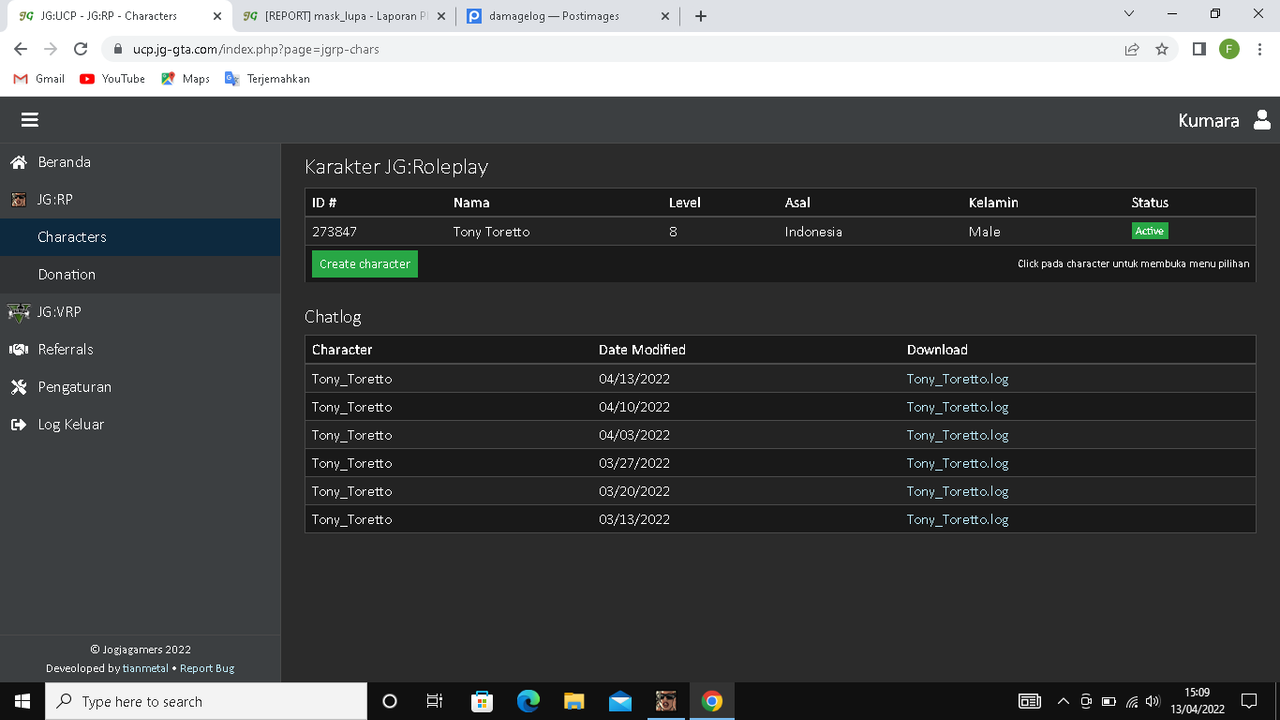Screen dimensions: 1280x720
Task: Open File Explorer from taskbar
Action: (x=574, y=701)
